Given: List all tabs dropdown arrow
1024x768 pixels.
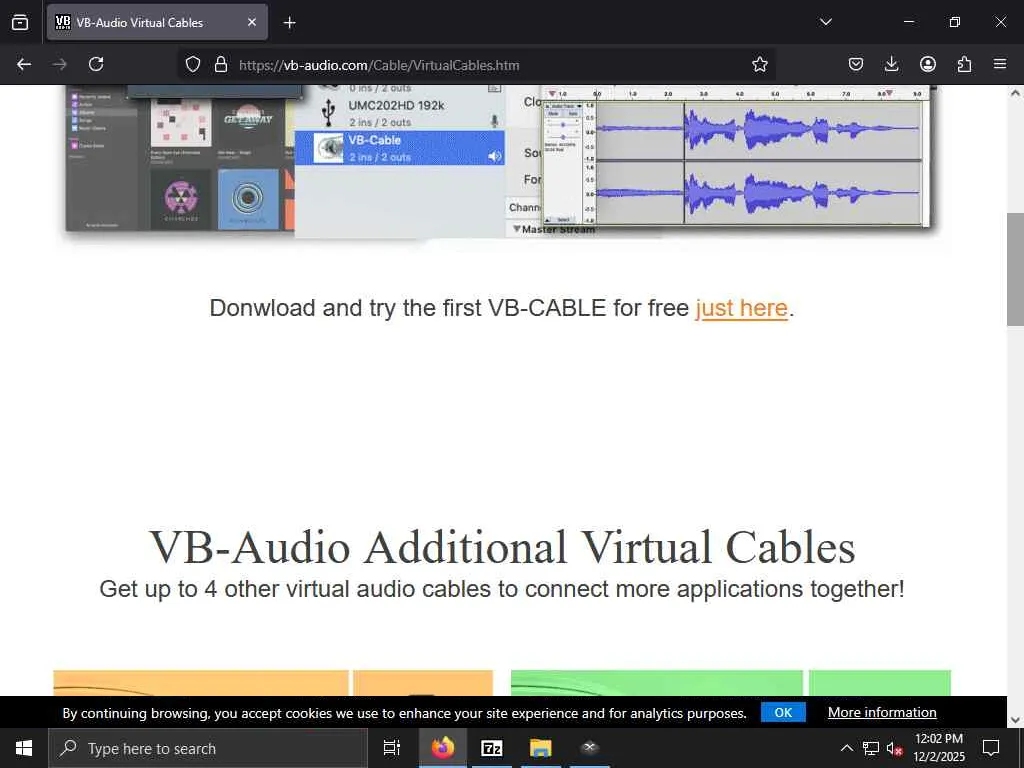Looking at the screenshot, I should [825, 22].
